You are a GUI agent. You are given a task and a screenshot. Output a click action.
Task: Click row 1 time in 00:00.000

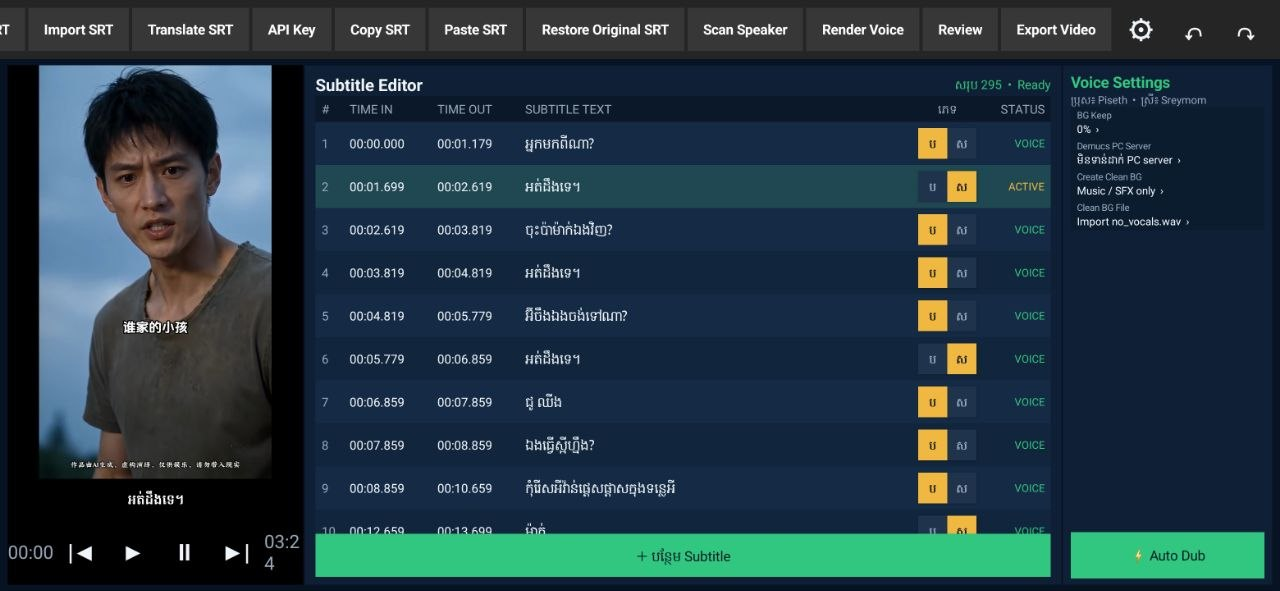click(x=377, y=144)
